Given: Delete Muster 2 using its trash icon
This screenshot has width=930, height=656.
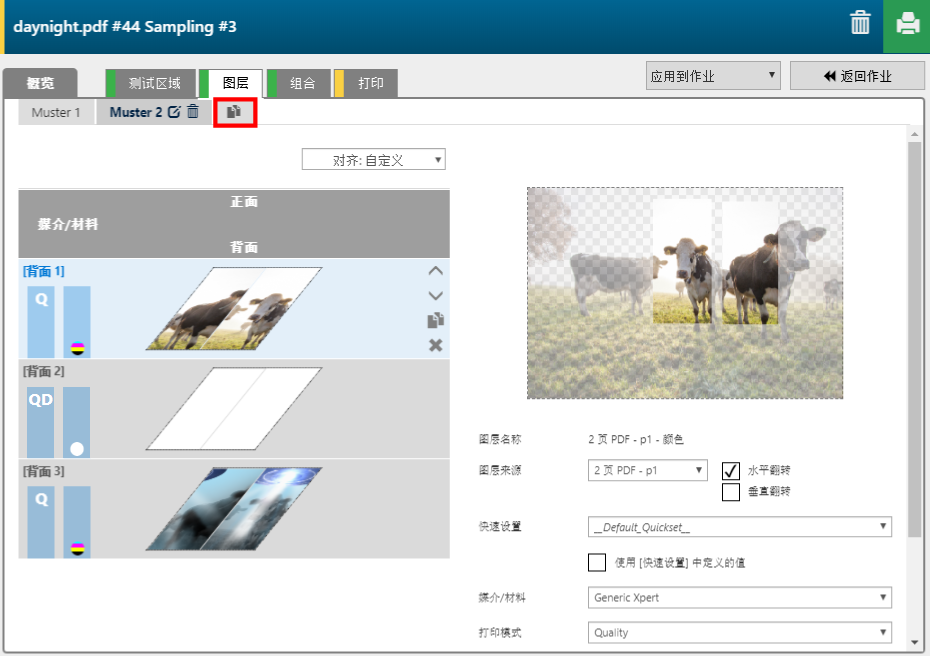Looking at the screenshot, I should point(193,112).
